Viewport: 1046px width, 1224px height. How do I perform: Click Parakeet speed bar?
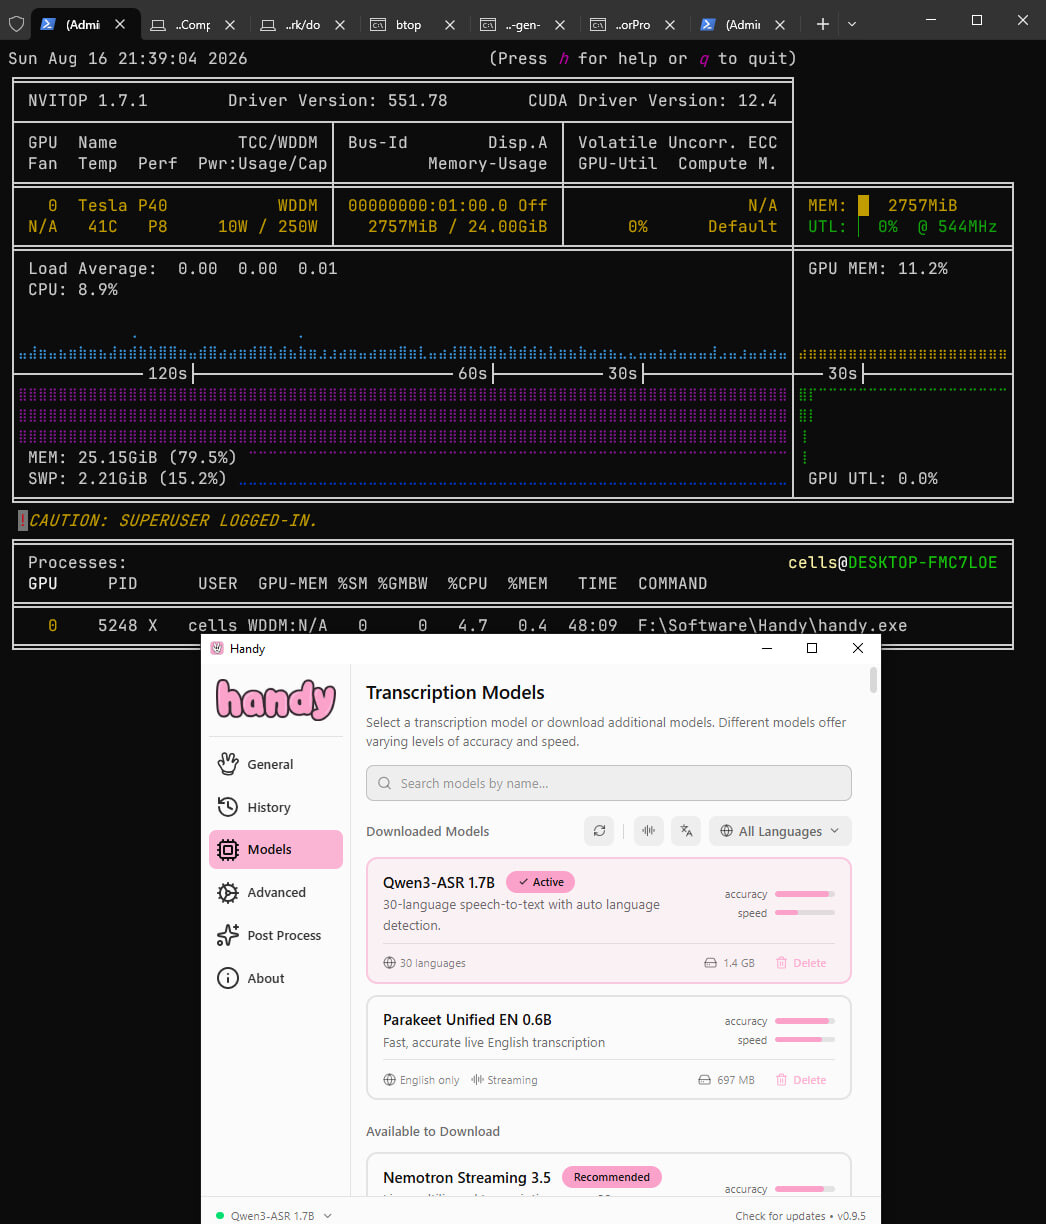[805, 1040]
